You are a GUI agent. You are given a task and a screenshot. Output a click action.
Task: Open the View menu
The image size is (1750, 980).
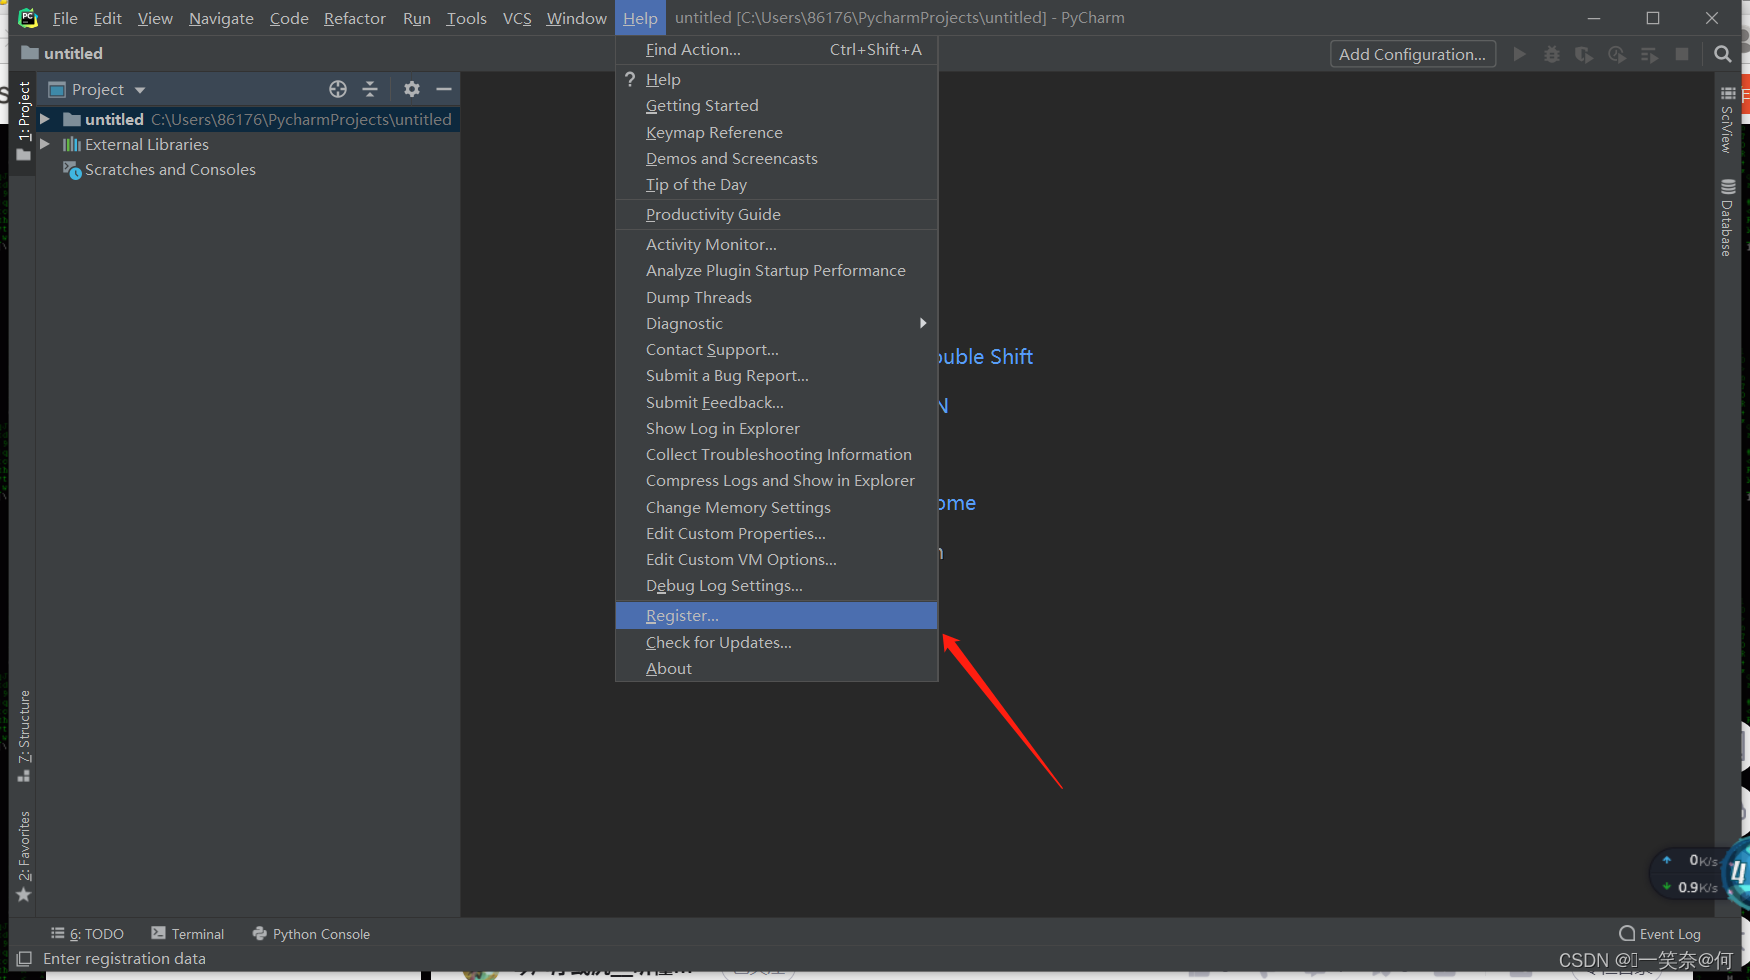click(x=155, y=18)
